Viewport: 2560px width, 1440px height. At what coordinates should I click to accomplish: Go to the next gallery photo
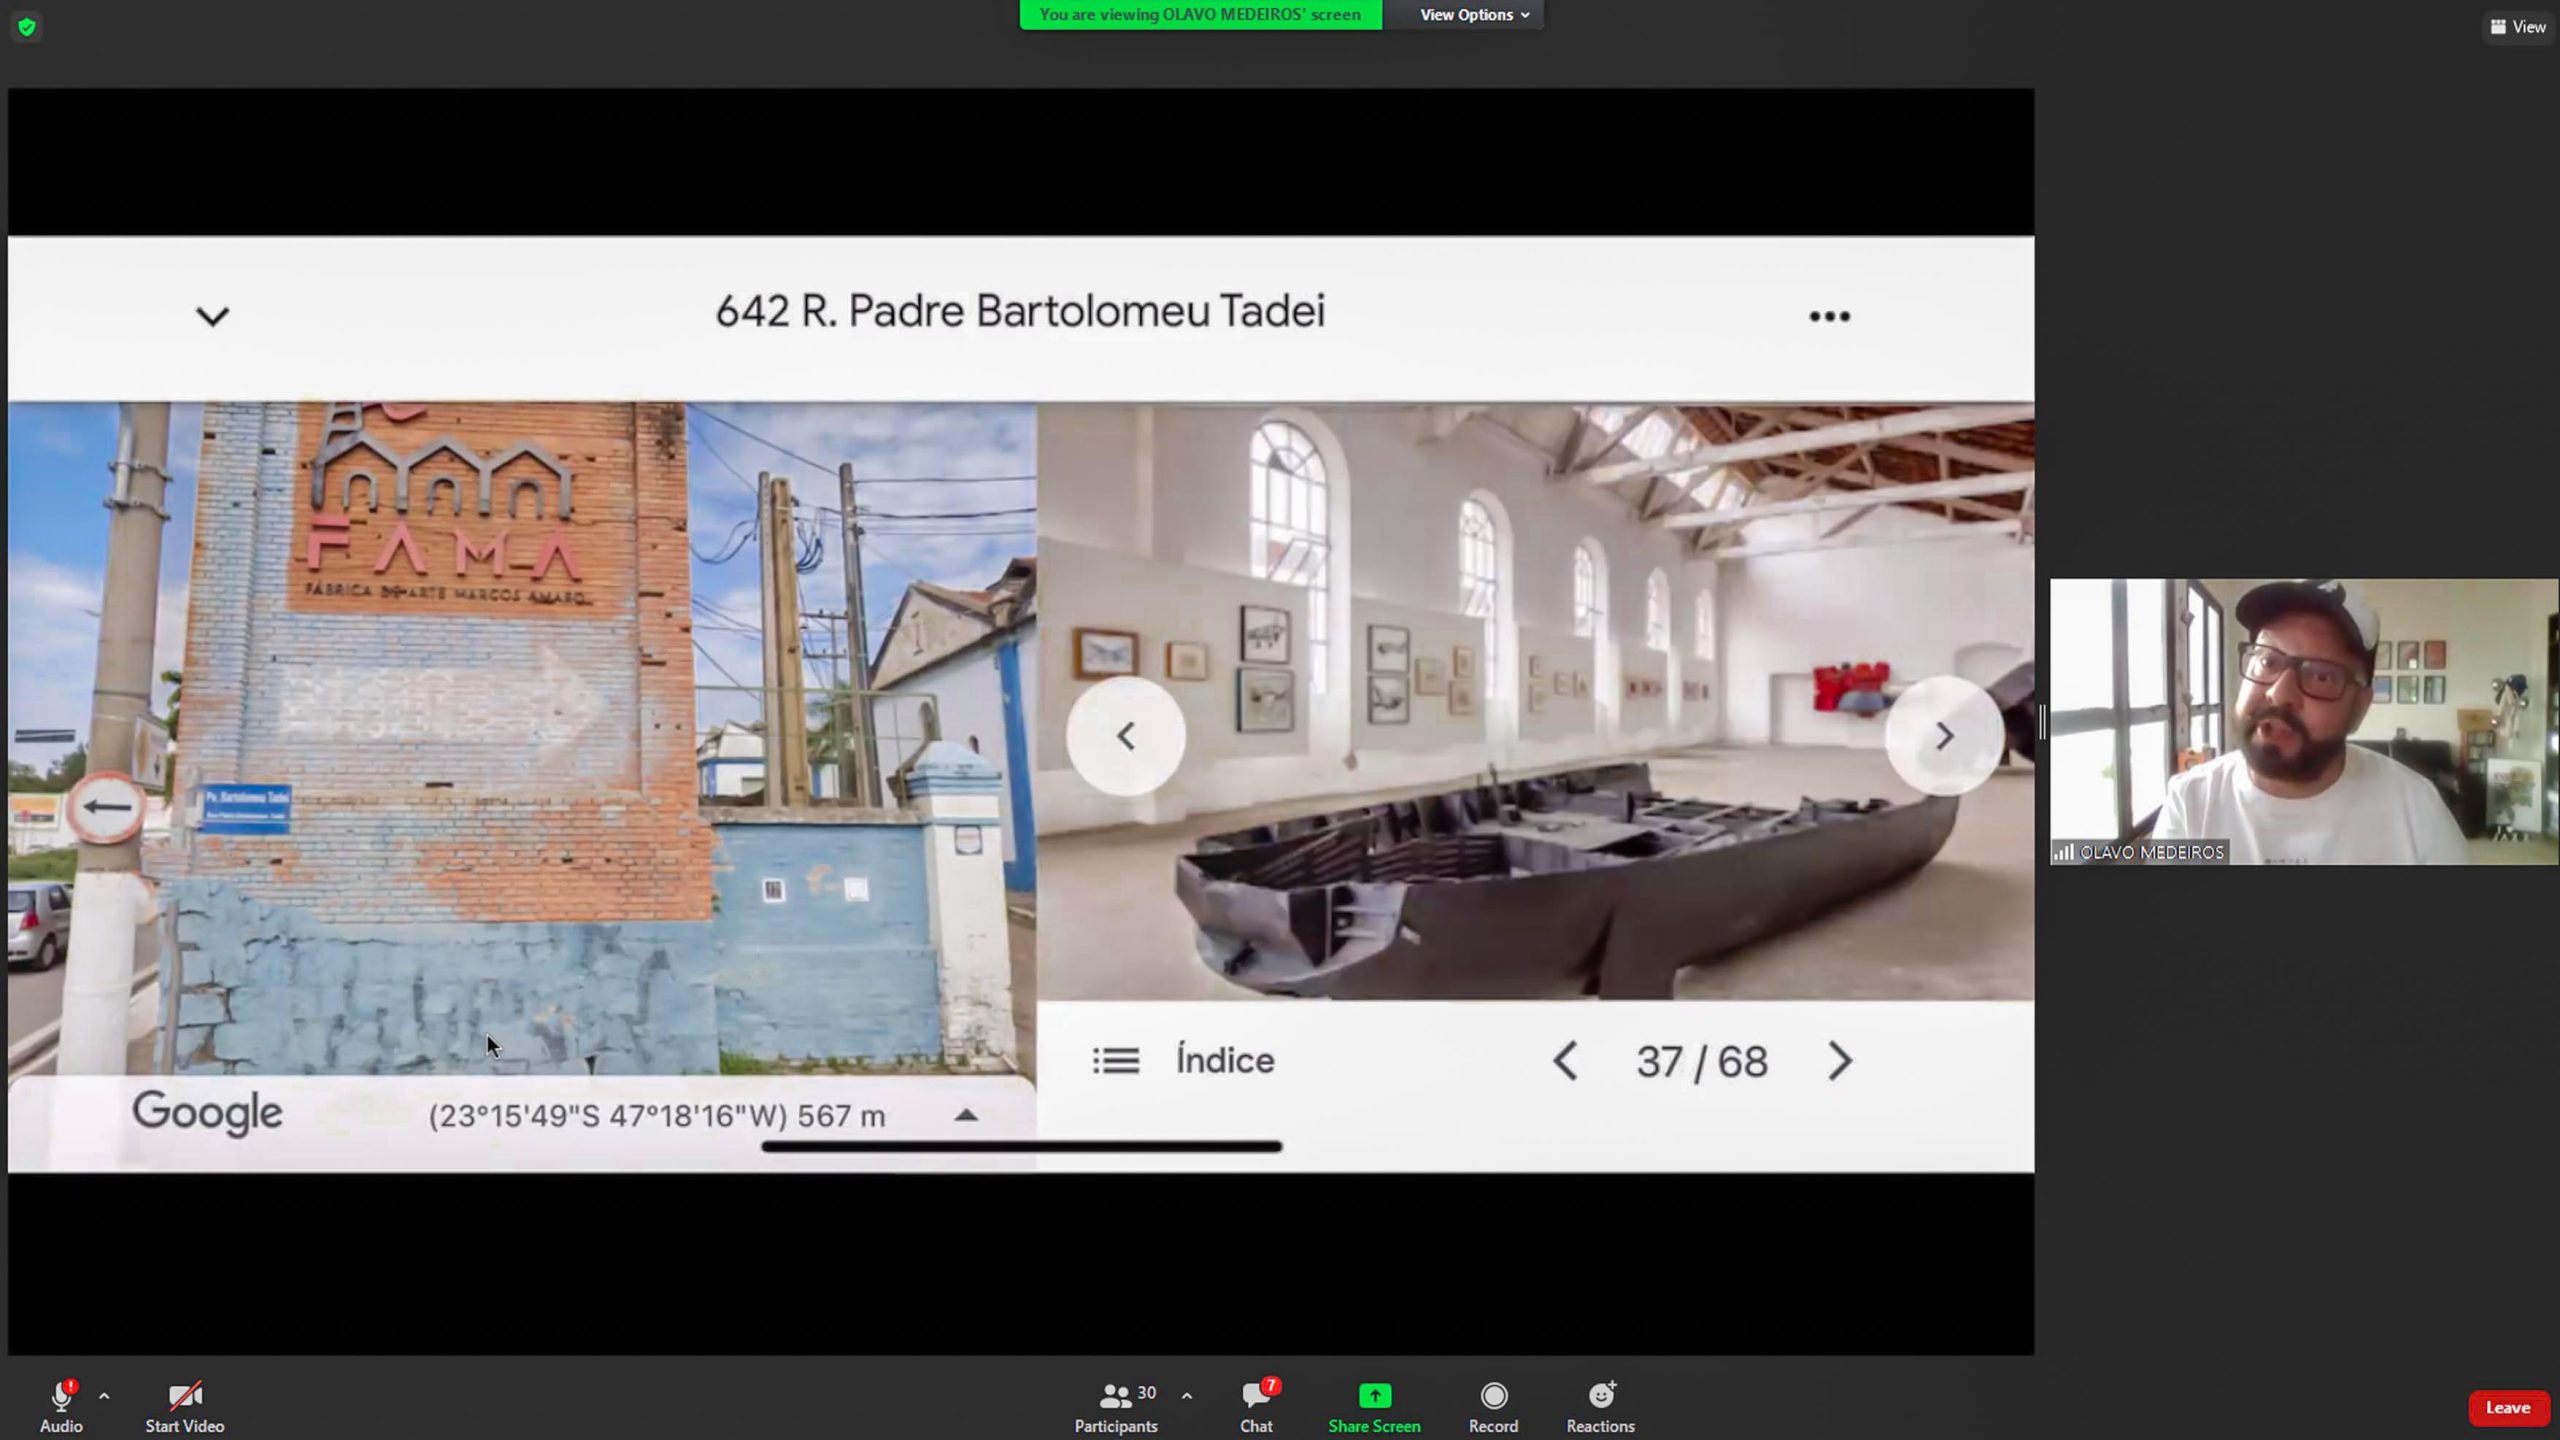click(1944, 737)
